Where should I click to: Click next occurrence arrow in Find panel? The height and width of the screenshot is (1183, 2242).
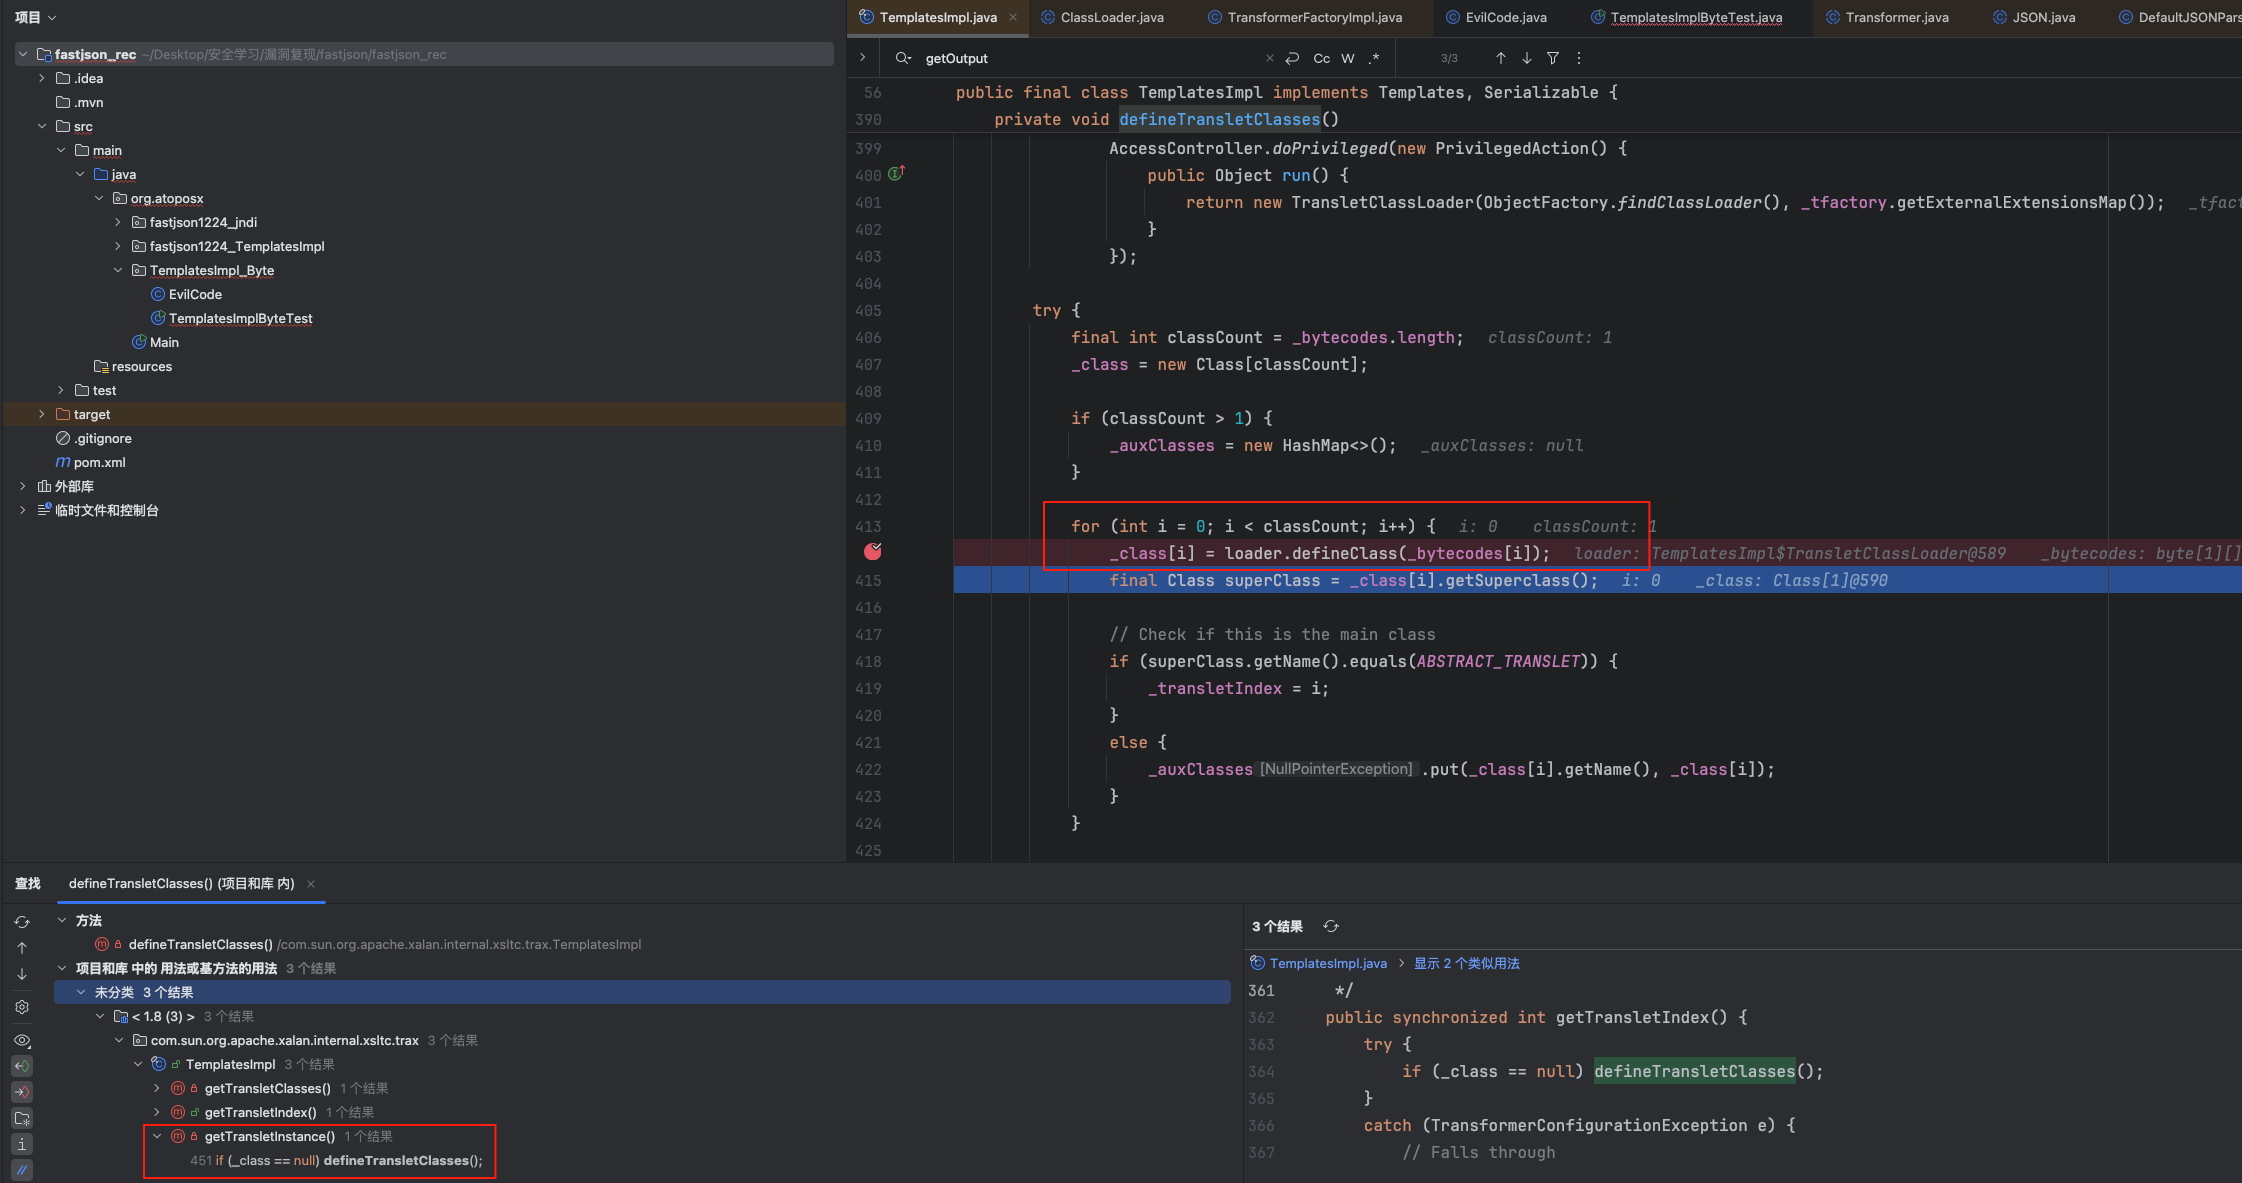point(22,974)
